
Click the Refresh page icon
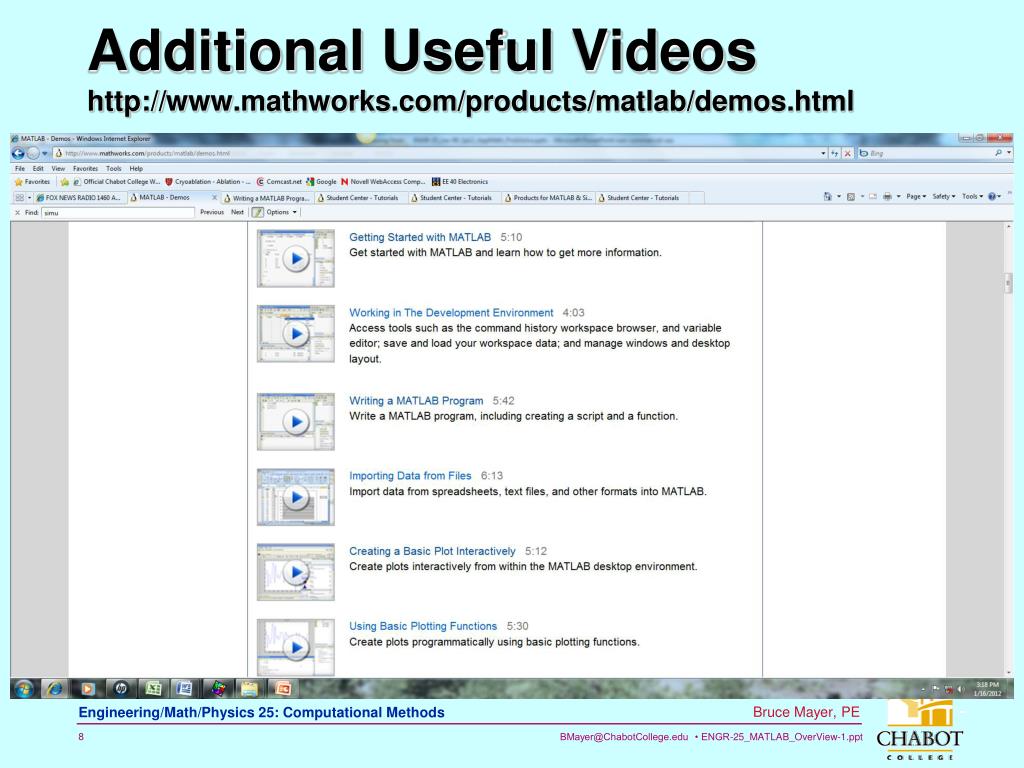coord(834,153)
